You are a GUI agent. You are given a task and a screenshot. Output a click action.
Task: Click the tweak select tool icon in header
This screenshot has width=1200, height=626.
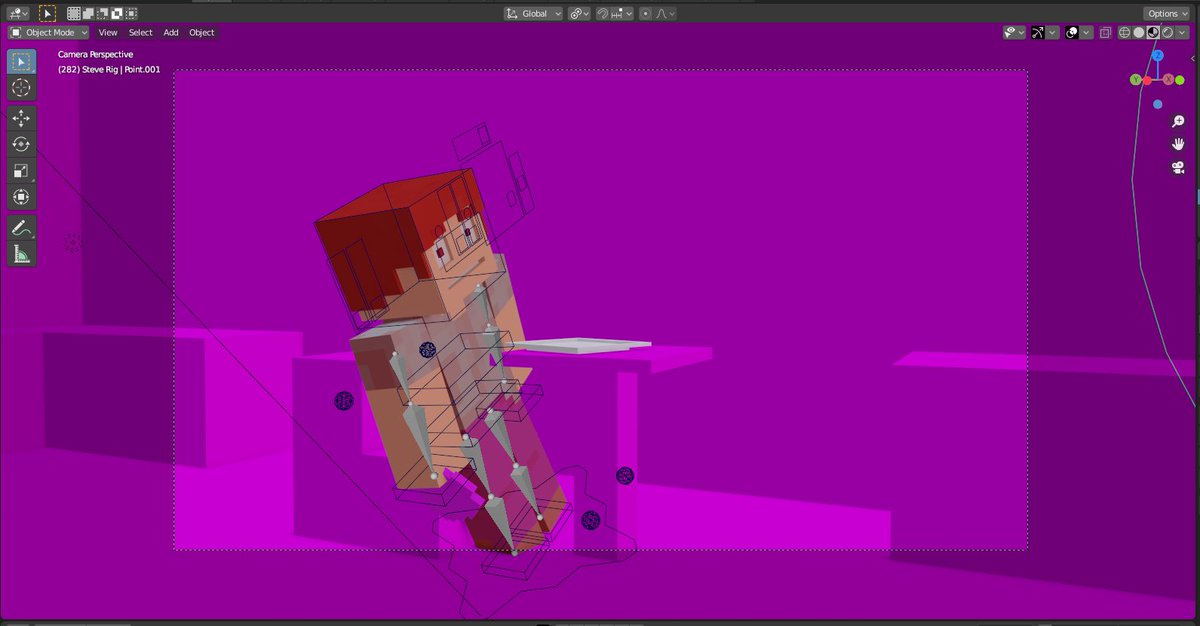pyautogui.click(x=48, y=14)
